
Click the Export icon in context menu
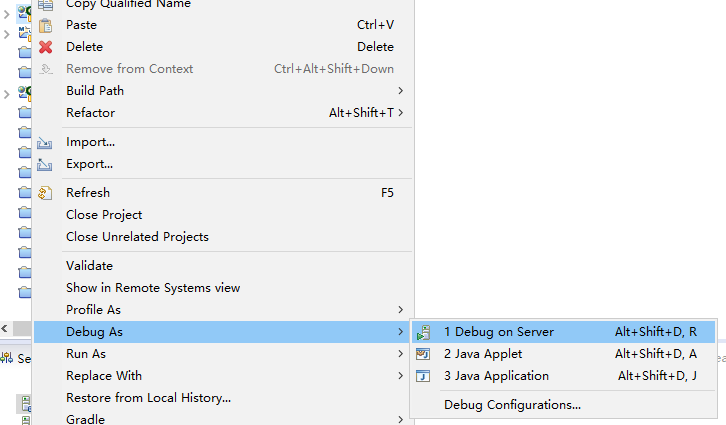tap(45, 164)
